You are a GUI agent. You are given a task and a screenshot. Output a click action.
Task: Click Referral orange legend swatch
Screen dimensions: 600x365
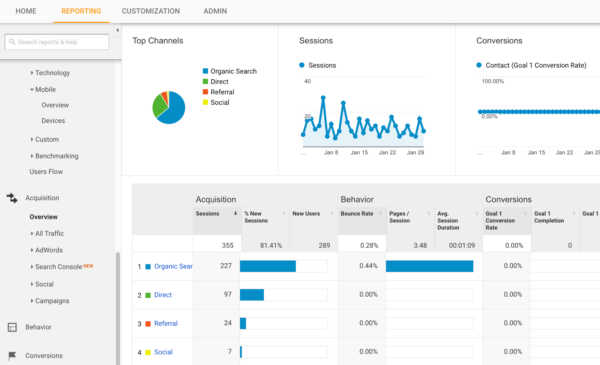tap(205, 91)
